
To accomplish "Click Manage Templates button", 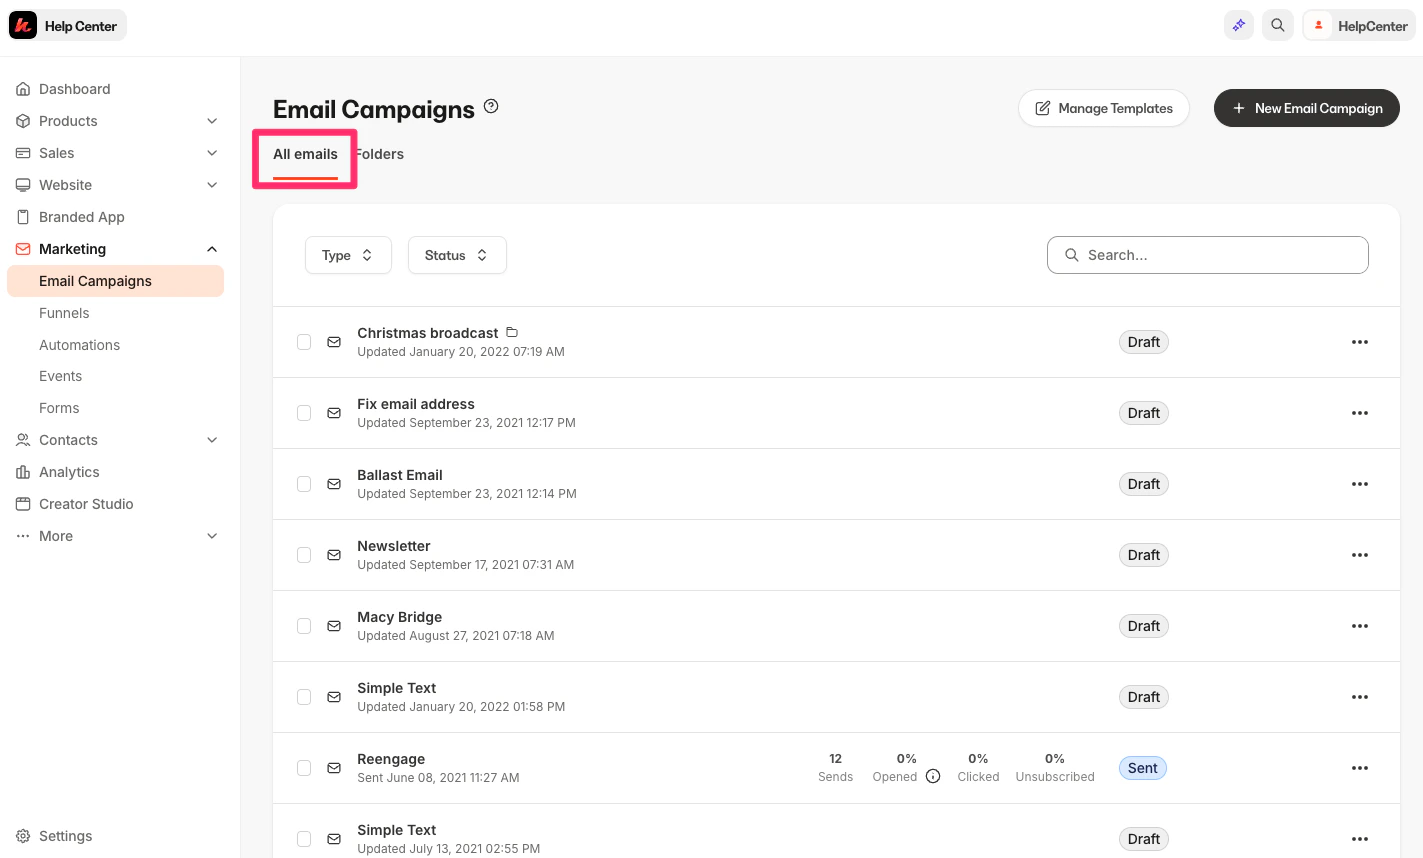I will click(x=1104, y=108).
